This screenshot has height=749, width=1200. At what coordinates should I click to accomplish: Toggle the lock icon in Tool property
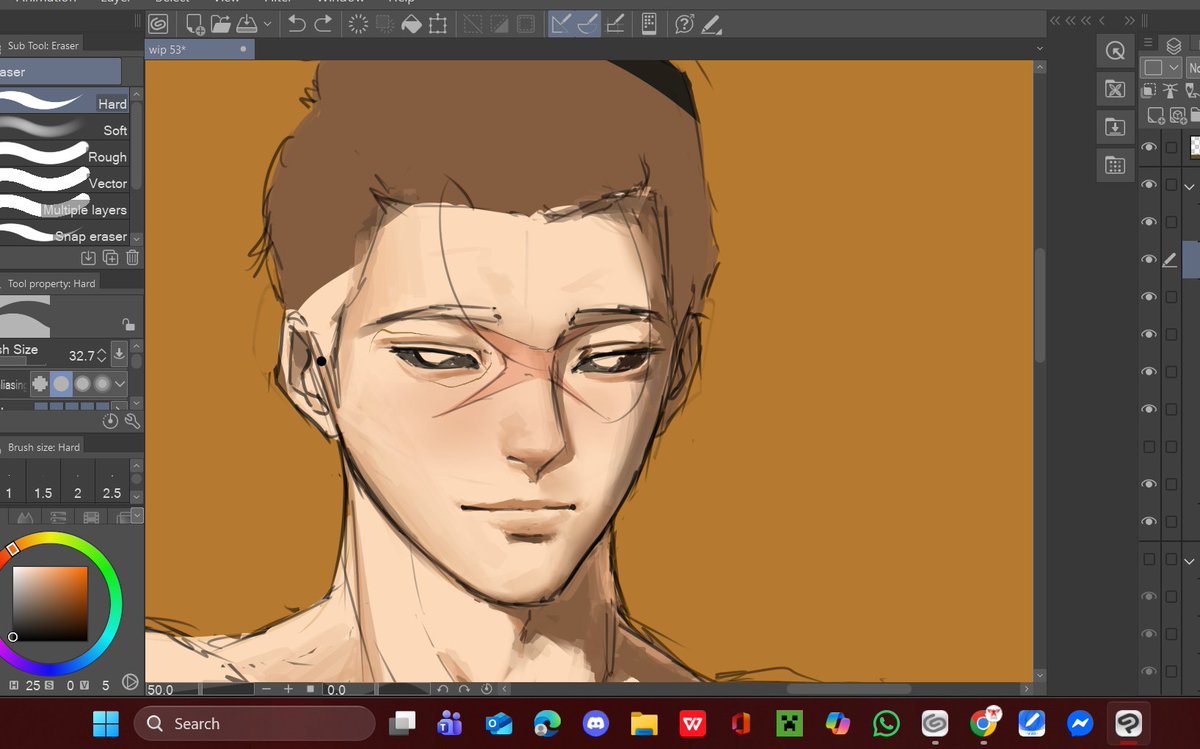tap(127, 324)
